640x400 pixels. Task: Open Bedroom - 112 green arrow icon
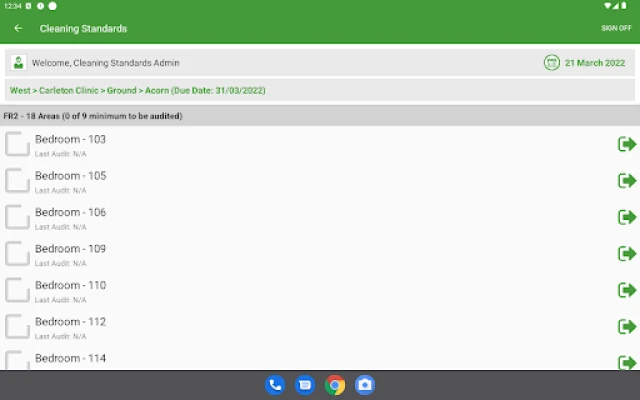pos(627,327)
